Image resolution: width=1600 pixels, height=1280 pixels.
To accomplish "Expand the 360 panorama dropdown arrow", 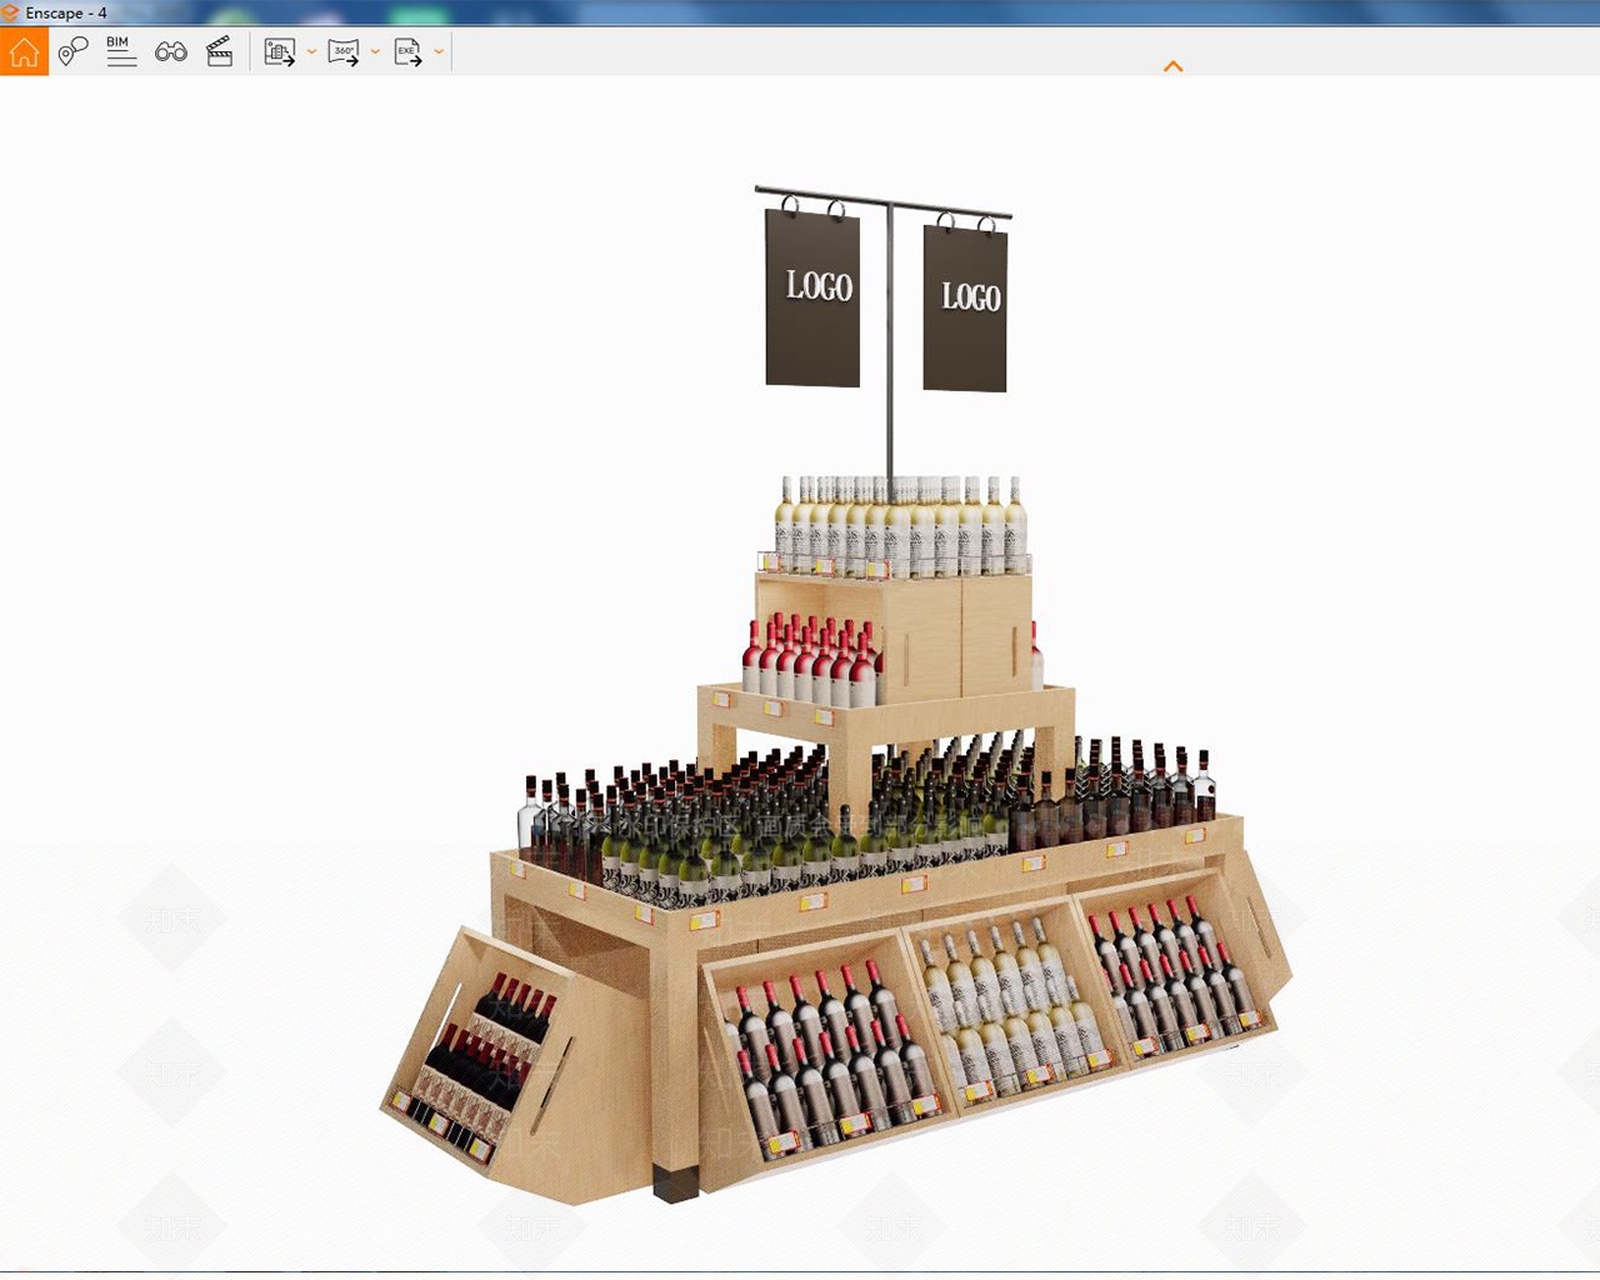I will (x=375, y=52).
